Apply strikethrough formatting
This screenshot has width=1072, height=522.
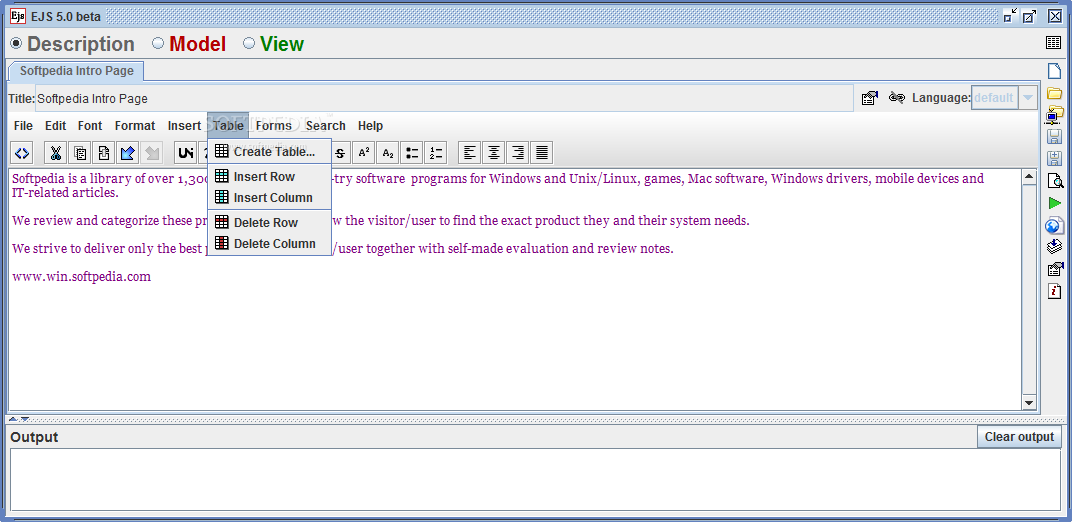pyautogui.click(x=340, y=153)
